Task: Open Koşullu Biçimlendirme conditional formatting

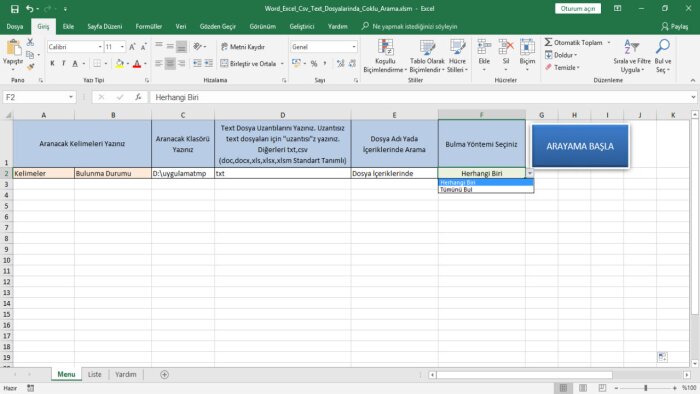Action: coord(385,56)
